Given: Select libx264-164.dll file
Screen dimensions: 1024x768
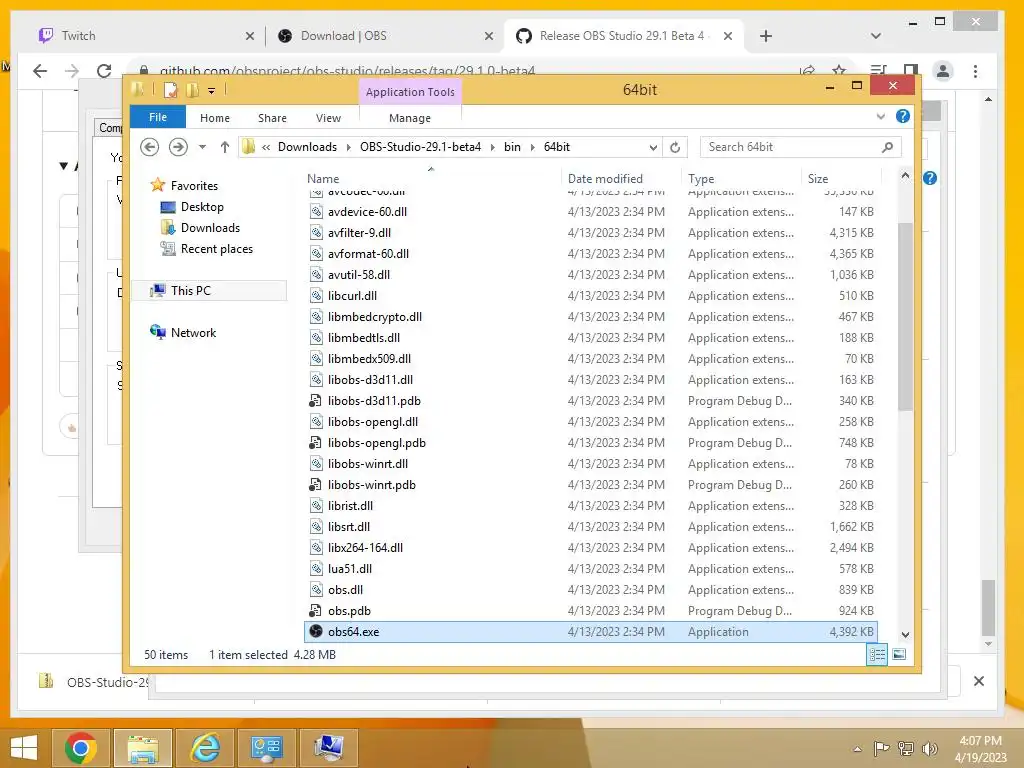Looking at the screenshot, I should pyautogui.click(x=365, y=547).
